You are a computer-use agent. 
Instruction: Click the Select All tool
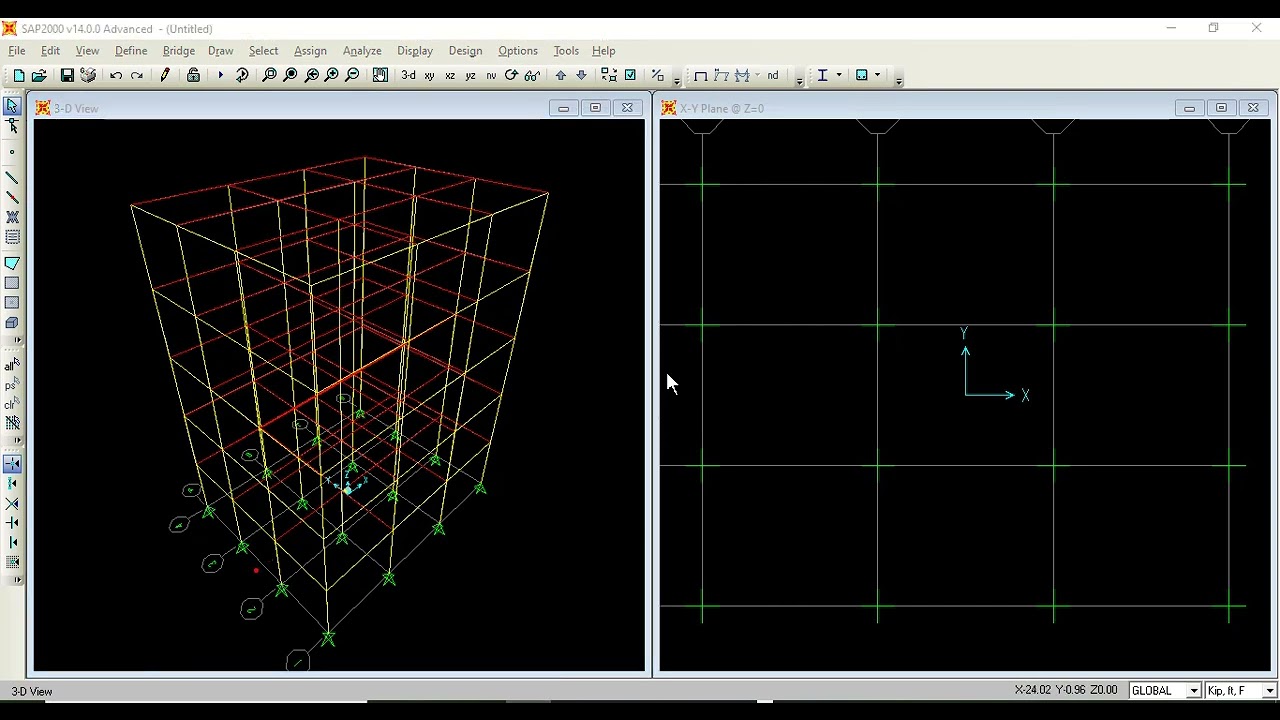coord(12,365)
